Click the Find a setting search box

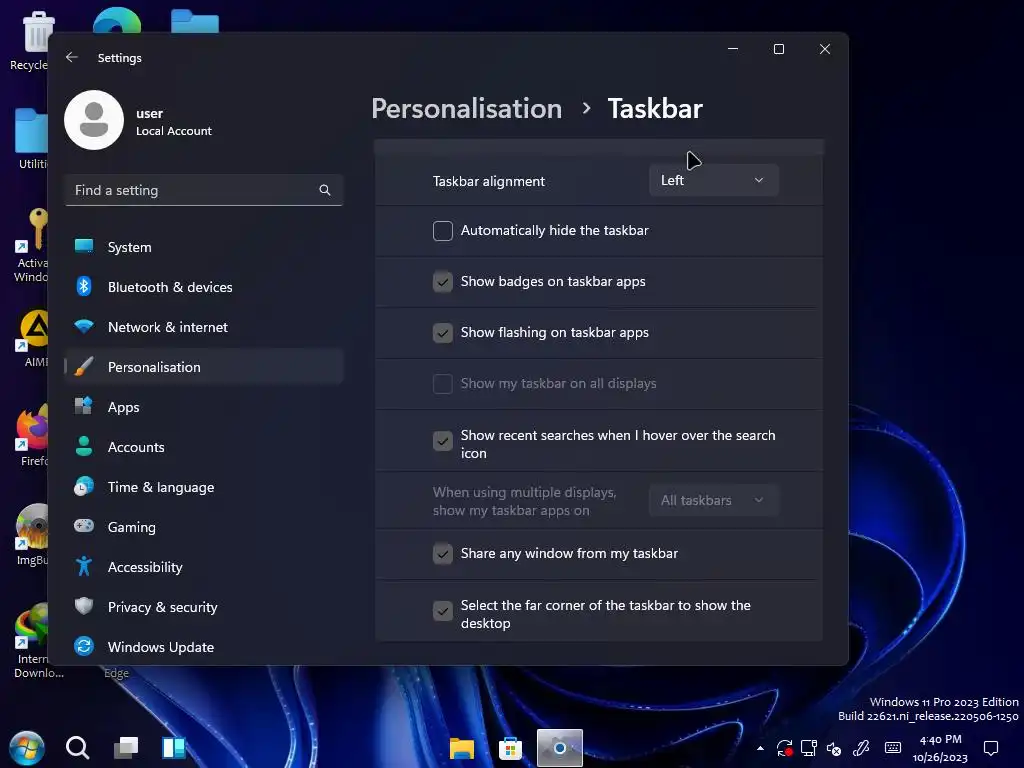204,190
